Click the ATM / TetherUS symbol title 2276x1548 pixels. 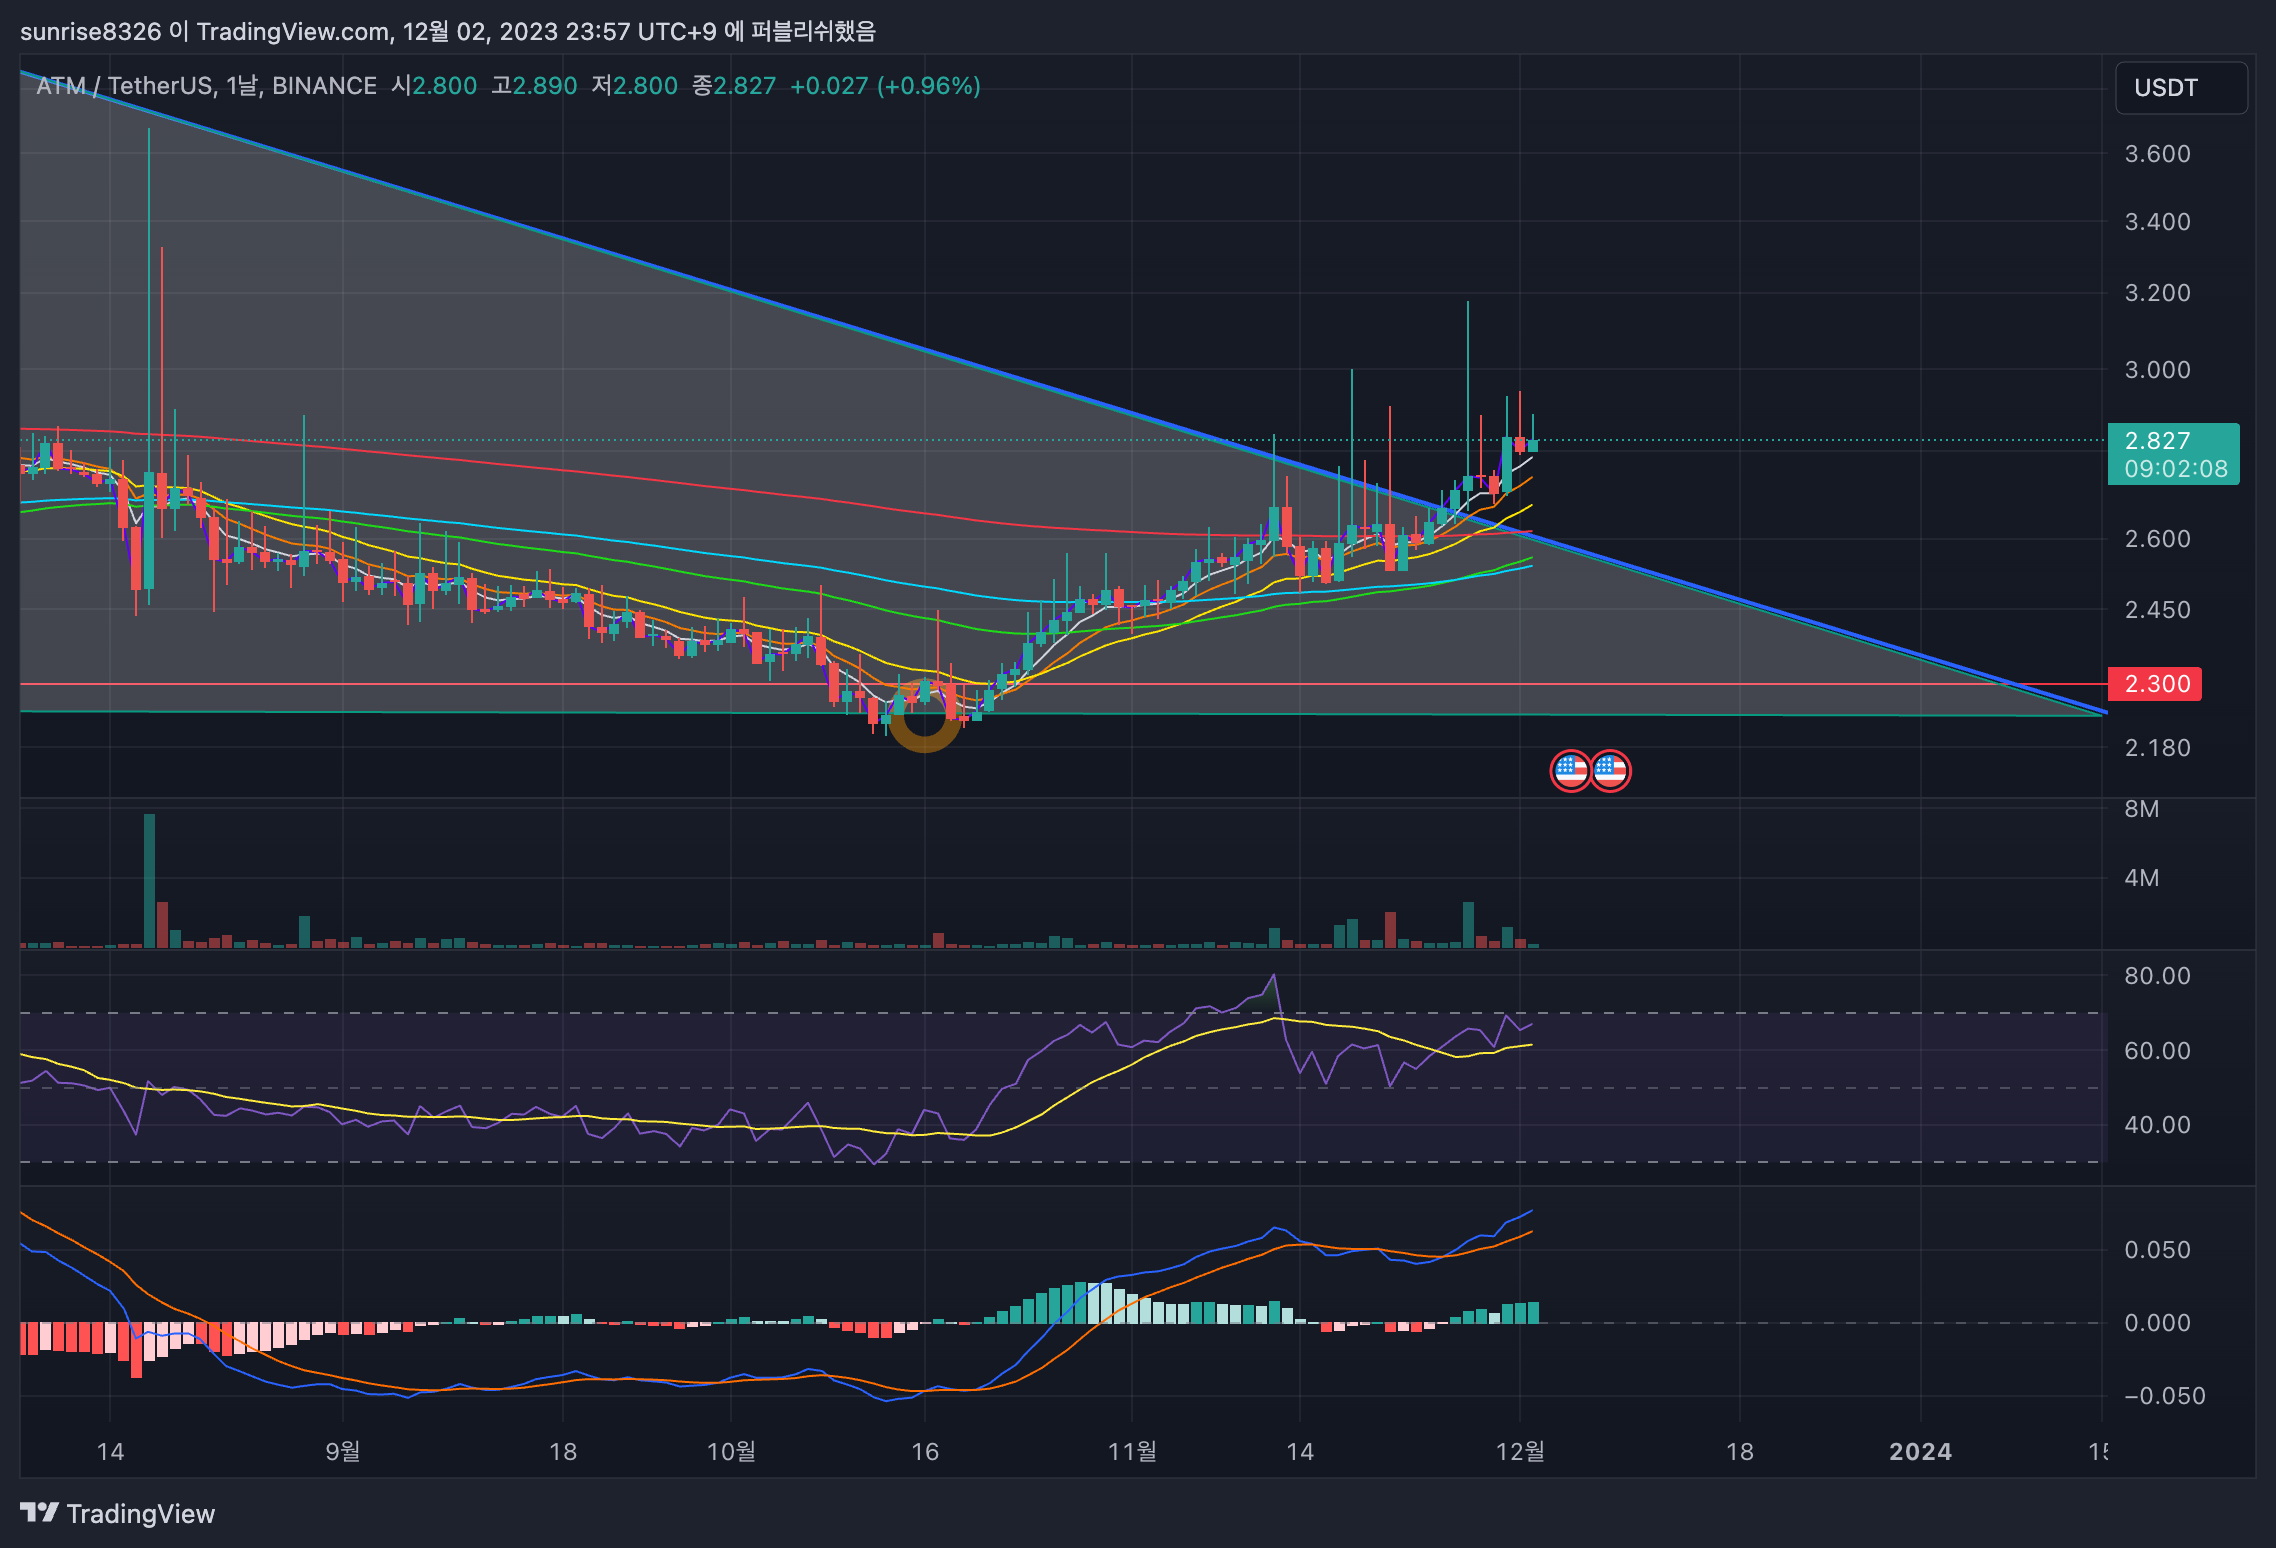pyautogui.click(x=124, y=86)
